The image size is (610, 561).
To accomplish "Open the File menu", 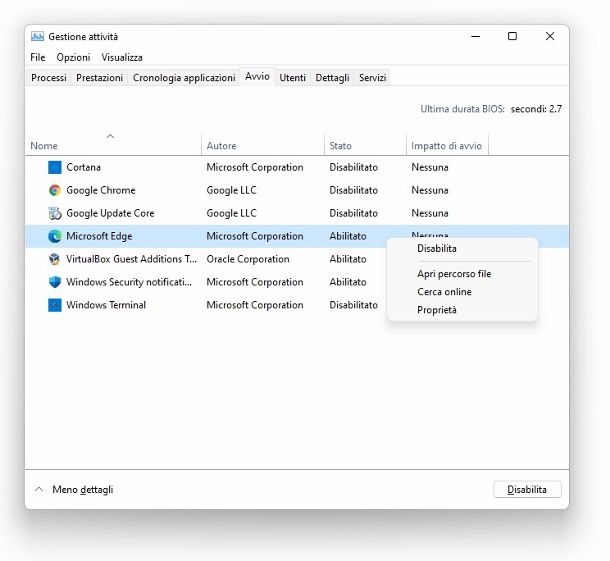I will click(38, 58).
